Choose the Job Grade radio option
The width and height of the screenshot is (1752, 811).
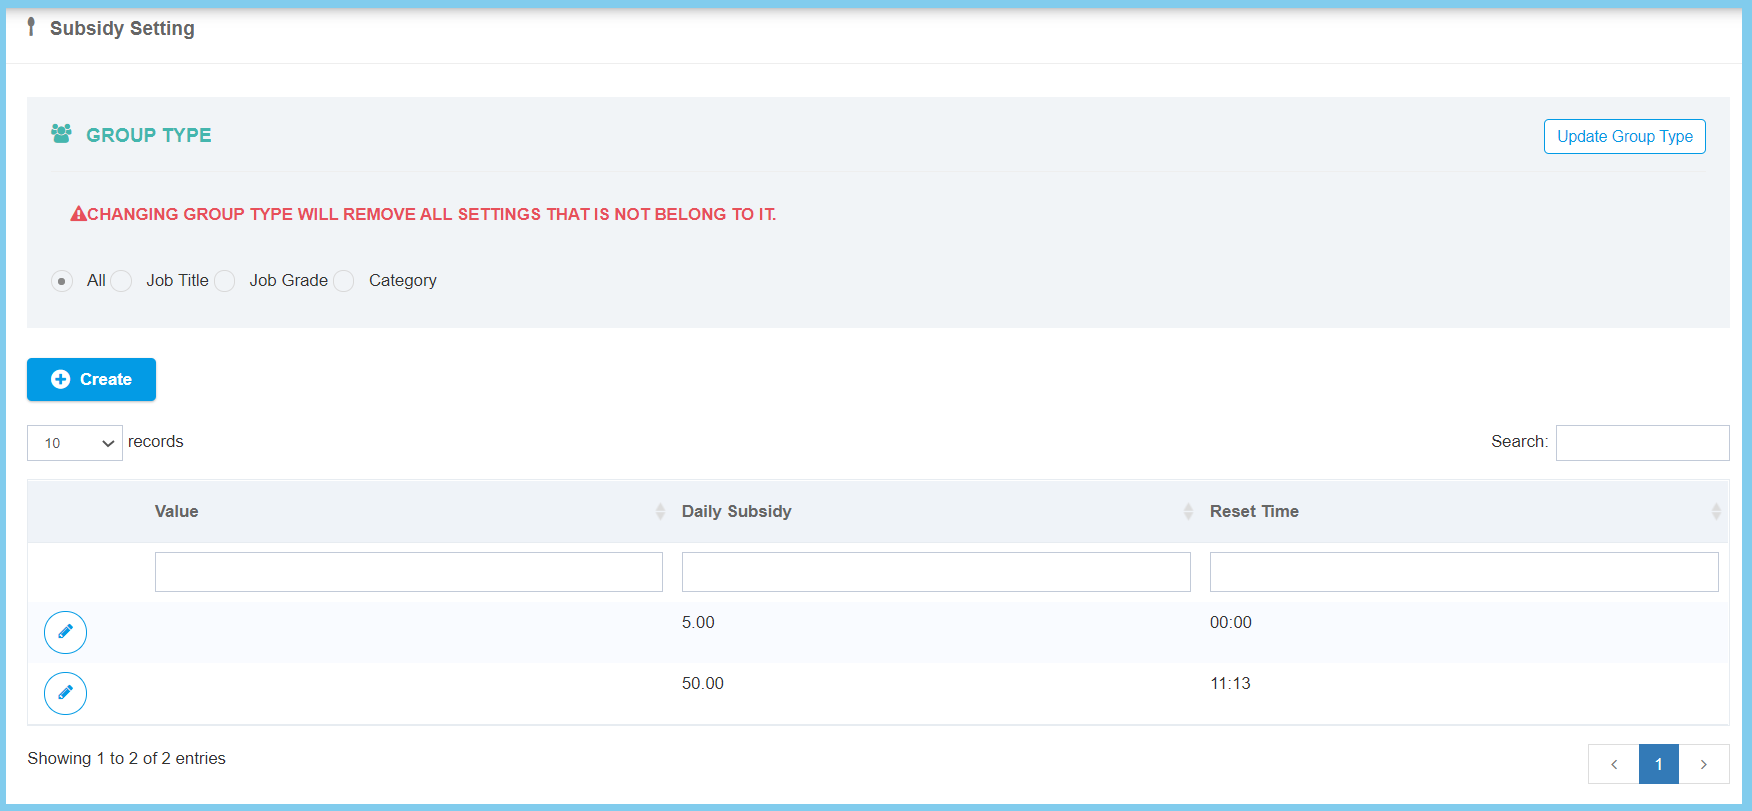[225, 281]
